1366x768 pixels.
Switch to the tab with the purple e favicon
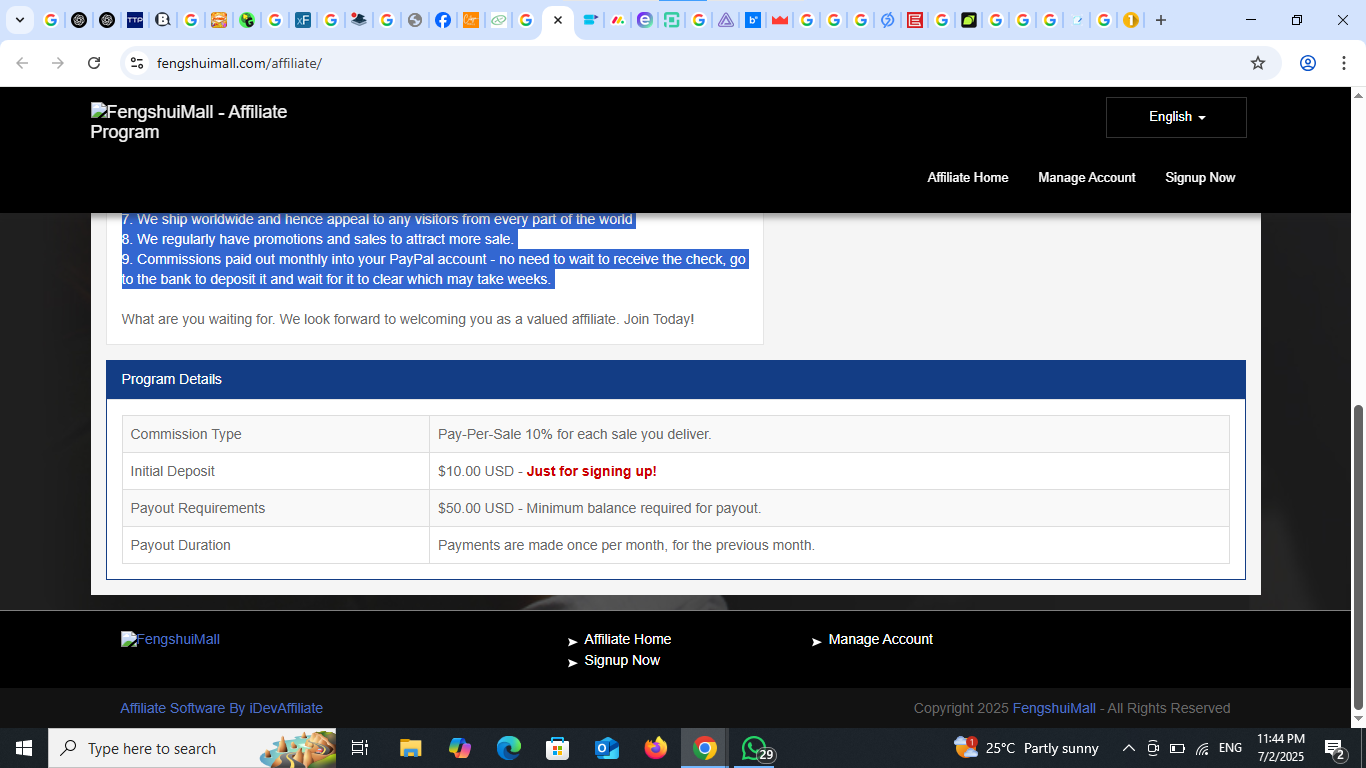645,20
